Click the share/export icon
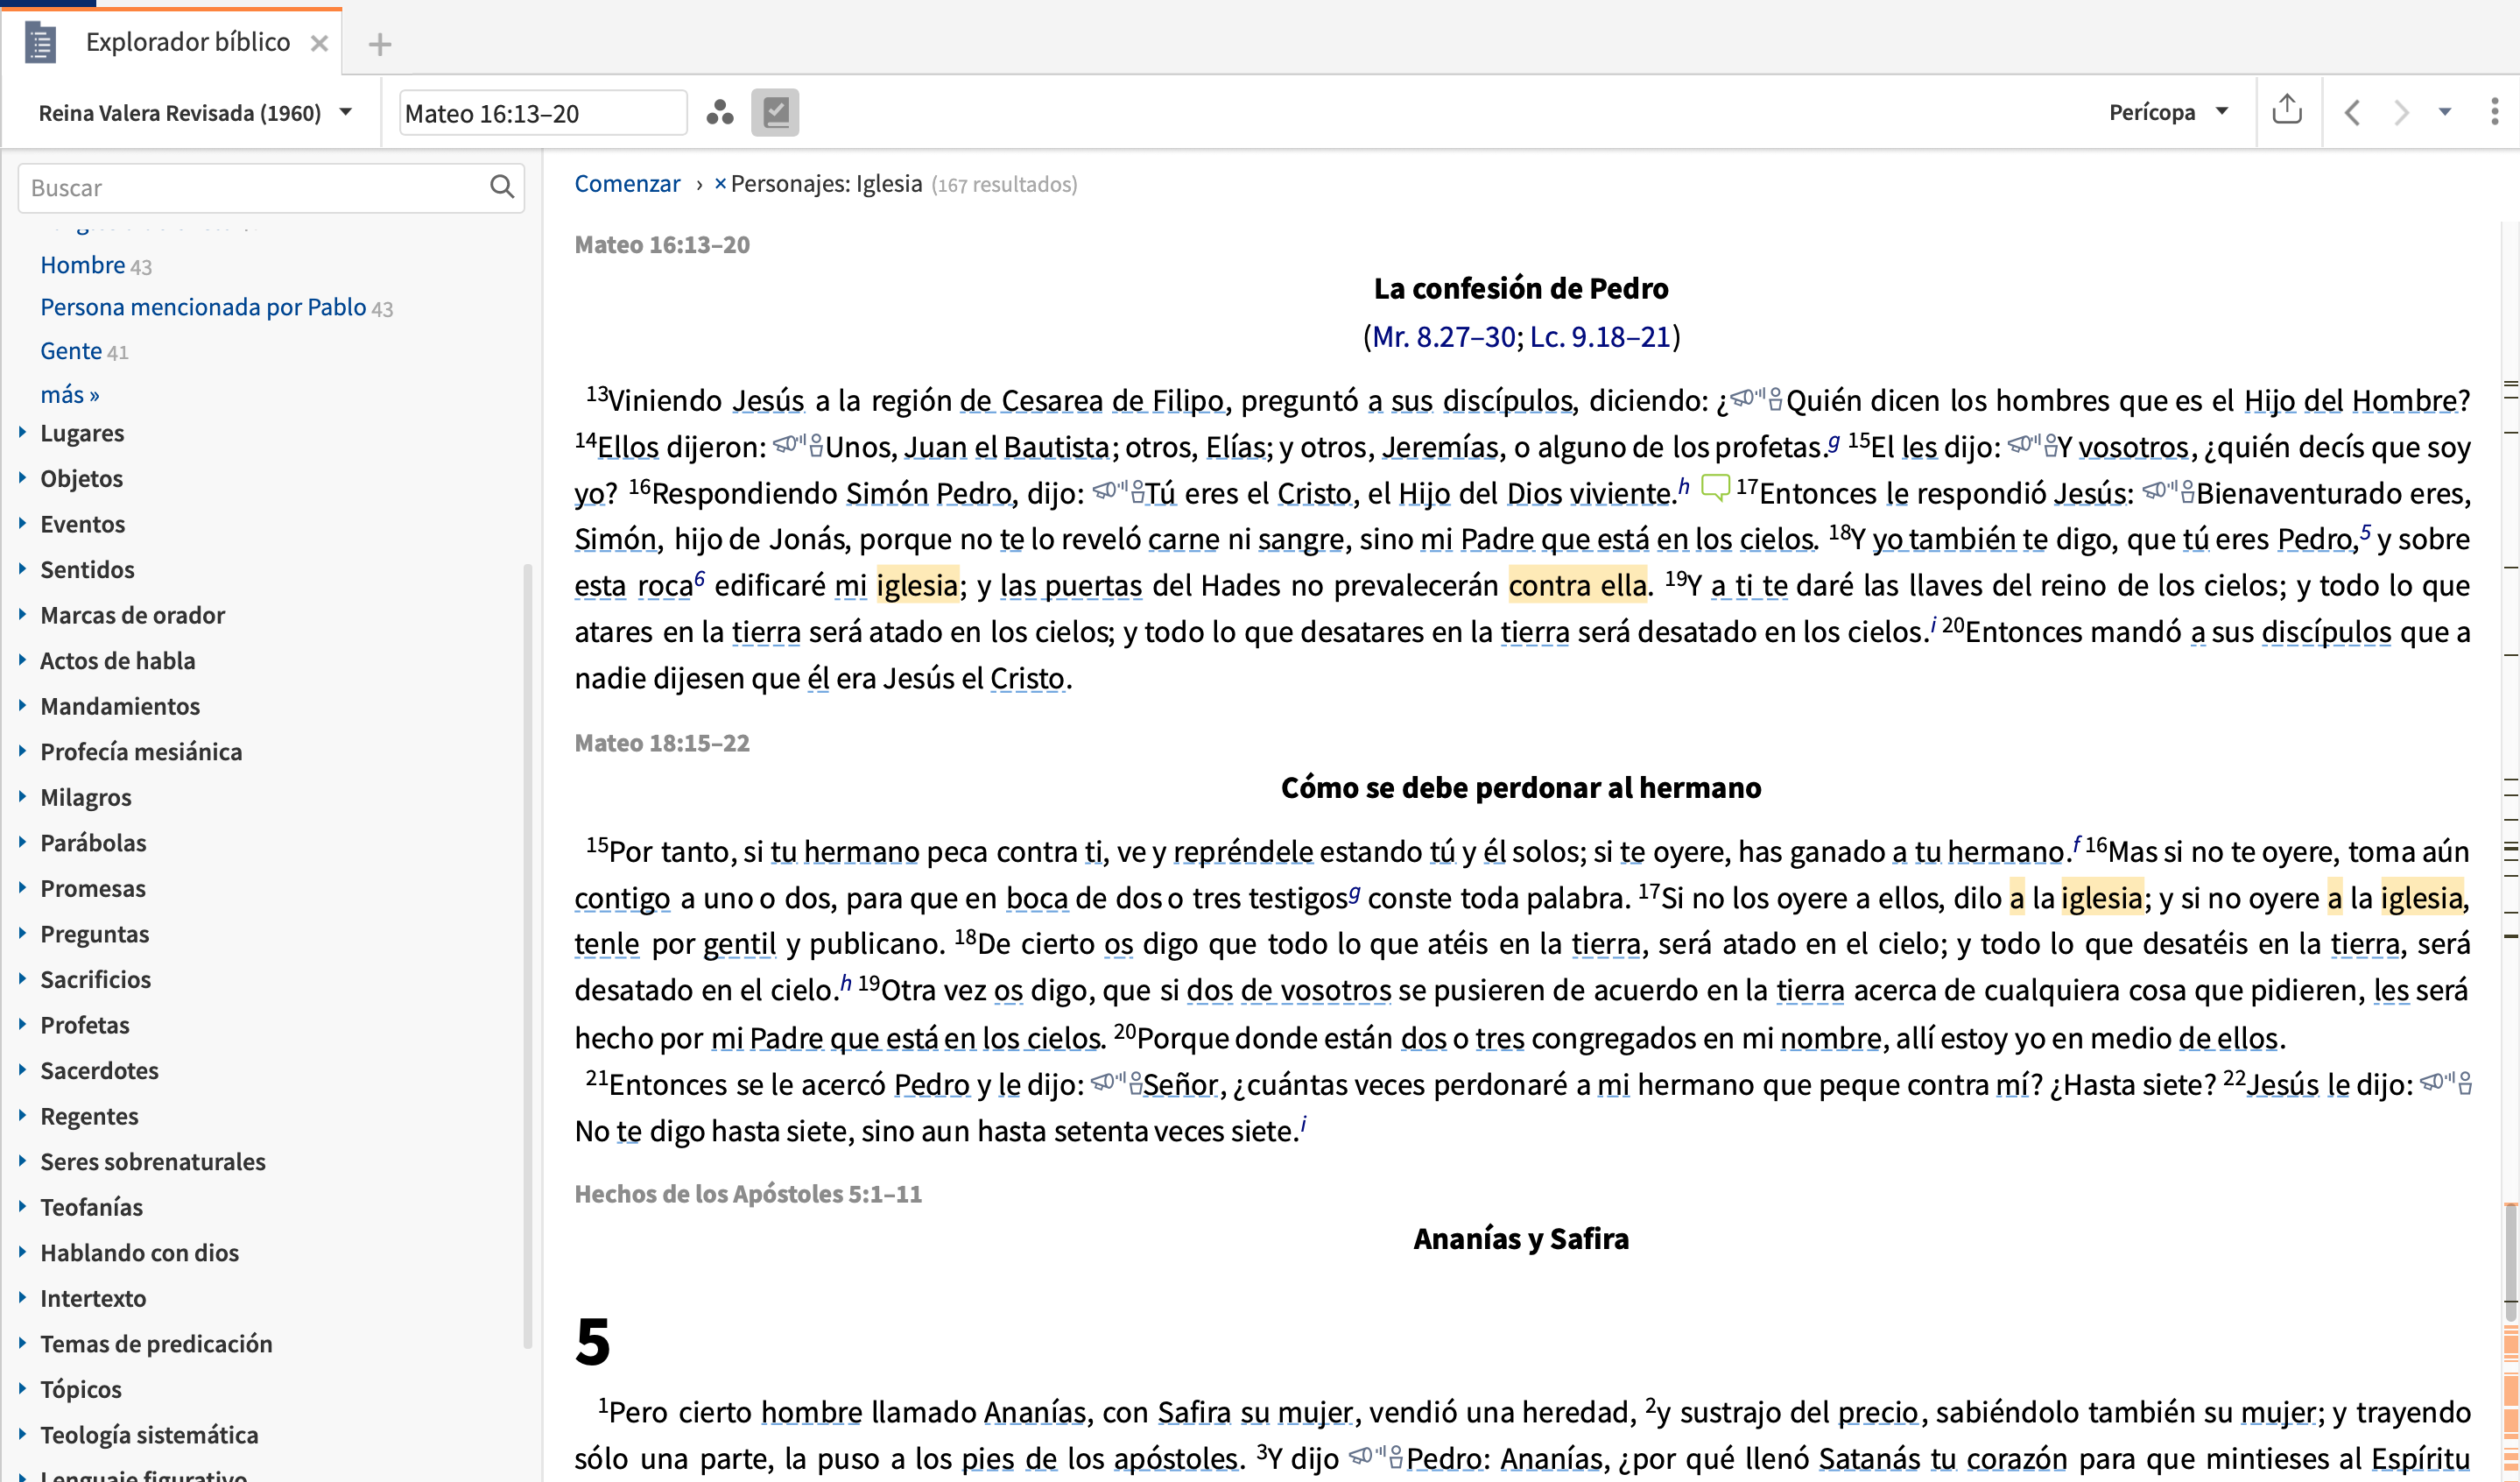Viewport: 2520px width, 1482px height. click(2287, 110)
